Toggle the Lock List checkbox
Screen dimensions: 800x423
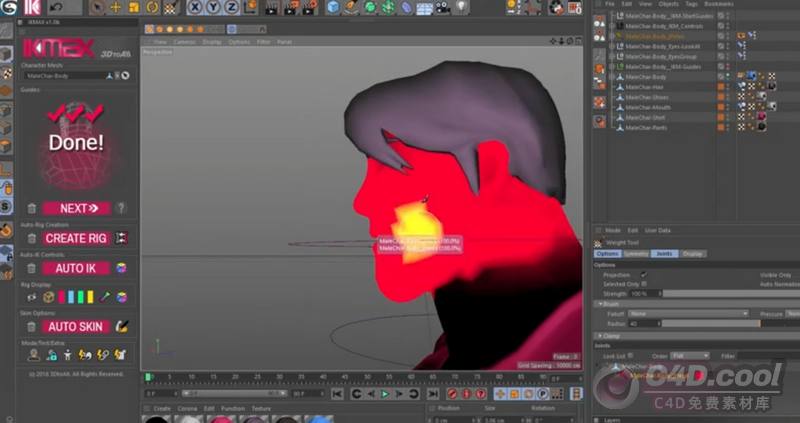click(631, 356)
